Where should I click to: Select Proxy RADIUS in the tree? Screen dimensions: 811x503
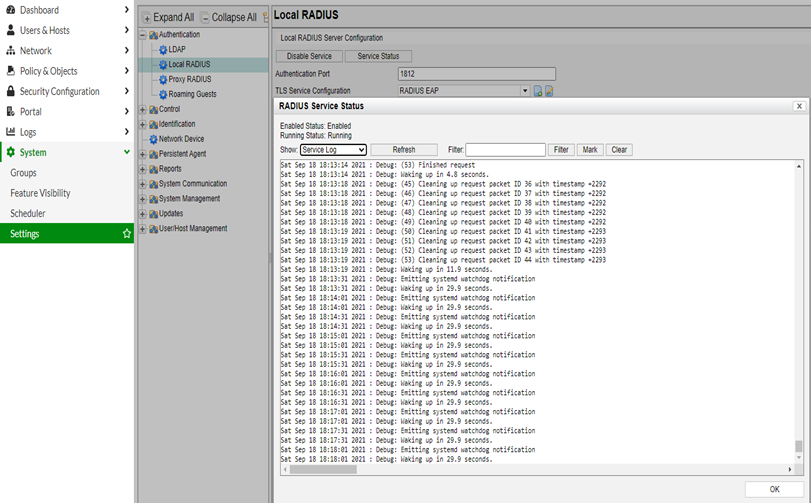190,80
